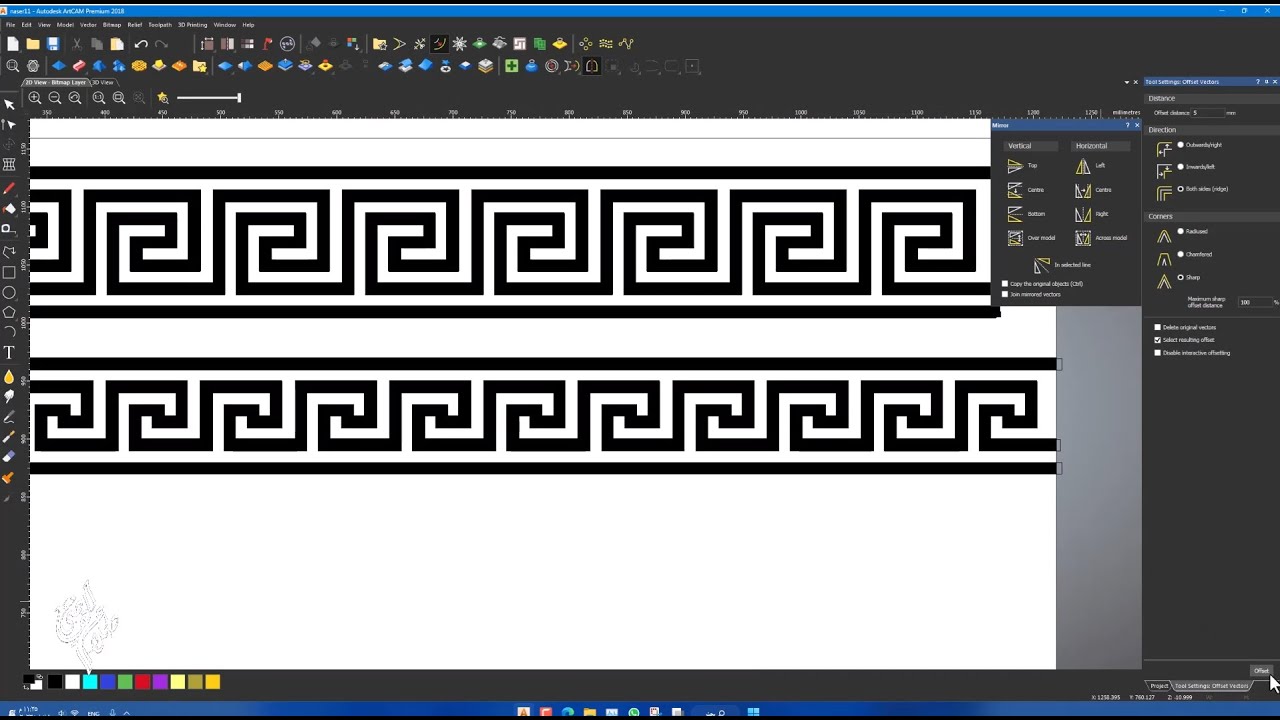Screen dimensions: 1280x720
Task: Select Radiused corners option
Action: (1180, 231)
